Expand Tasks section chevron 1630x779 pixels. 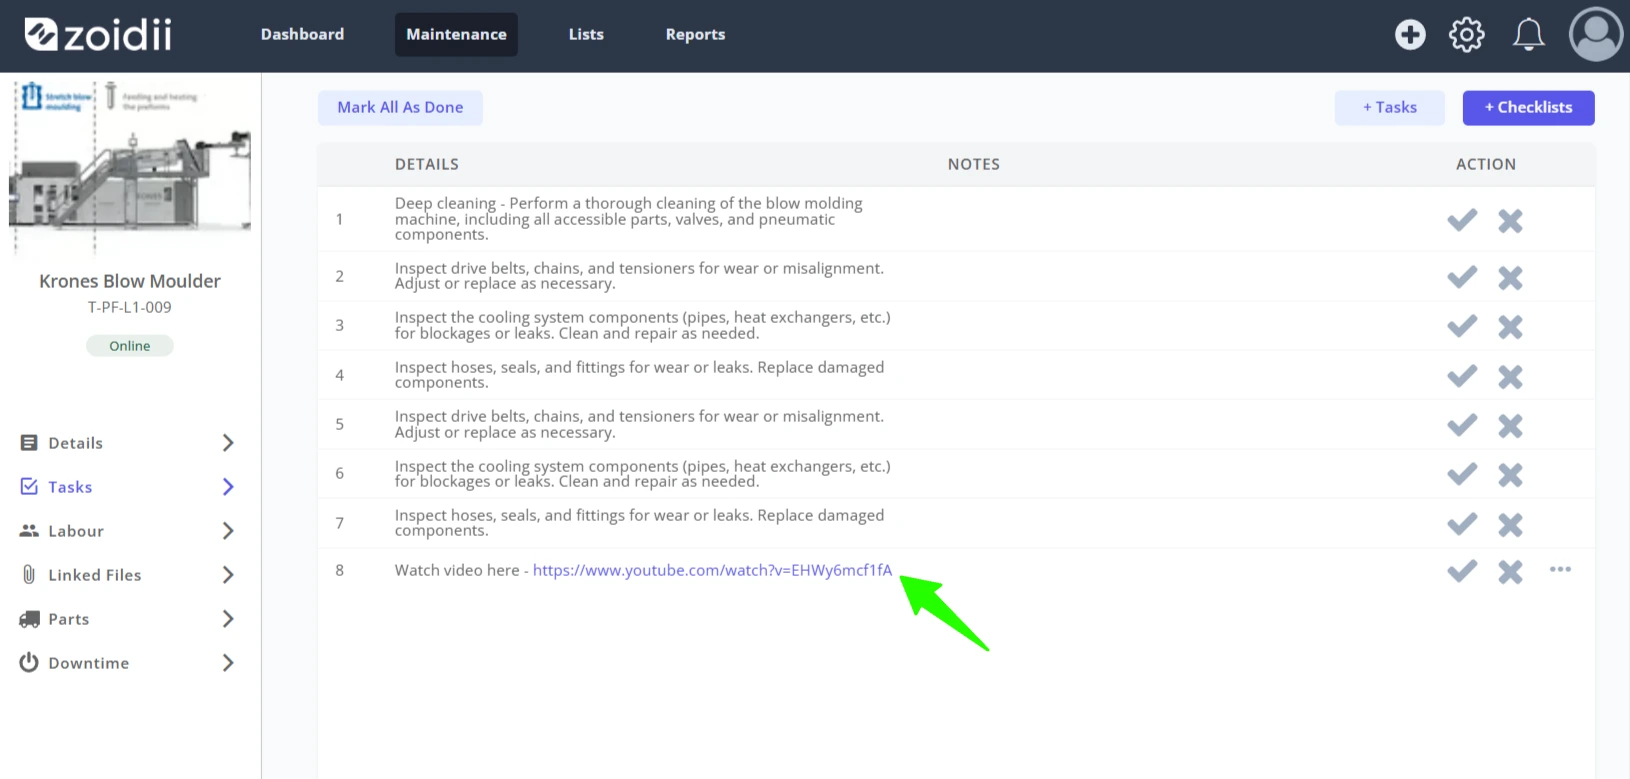[228, 487]
